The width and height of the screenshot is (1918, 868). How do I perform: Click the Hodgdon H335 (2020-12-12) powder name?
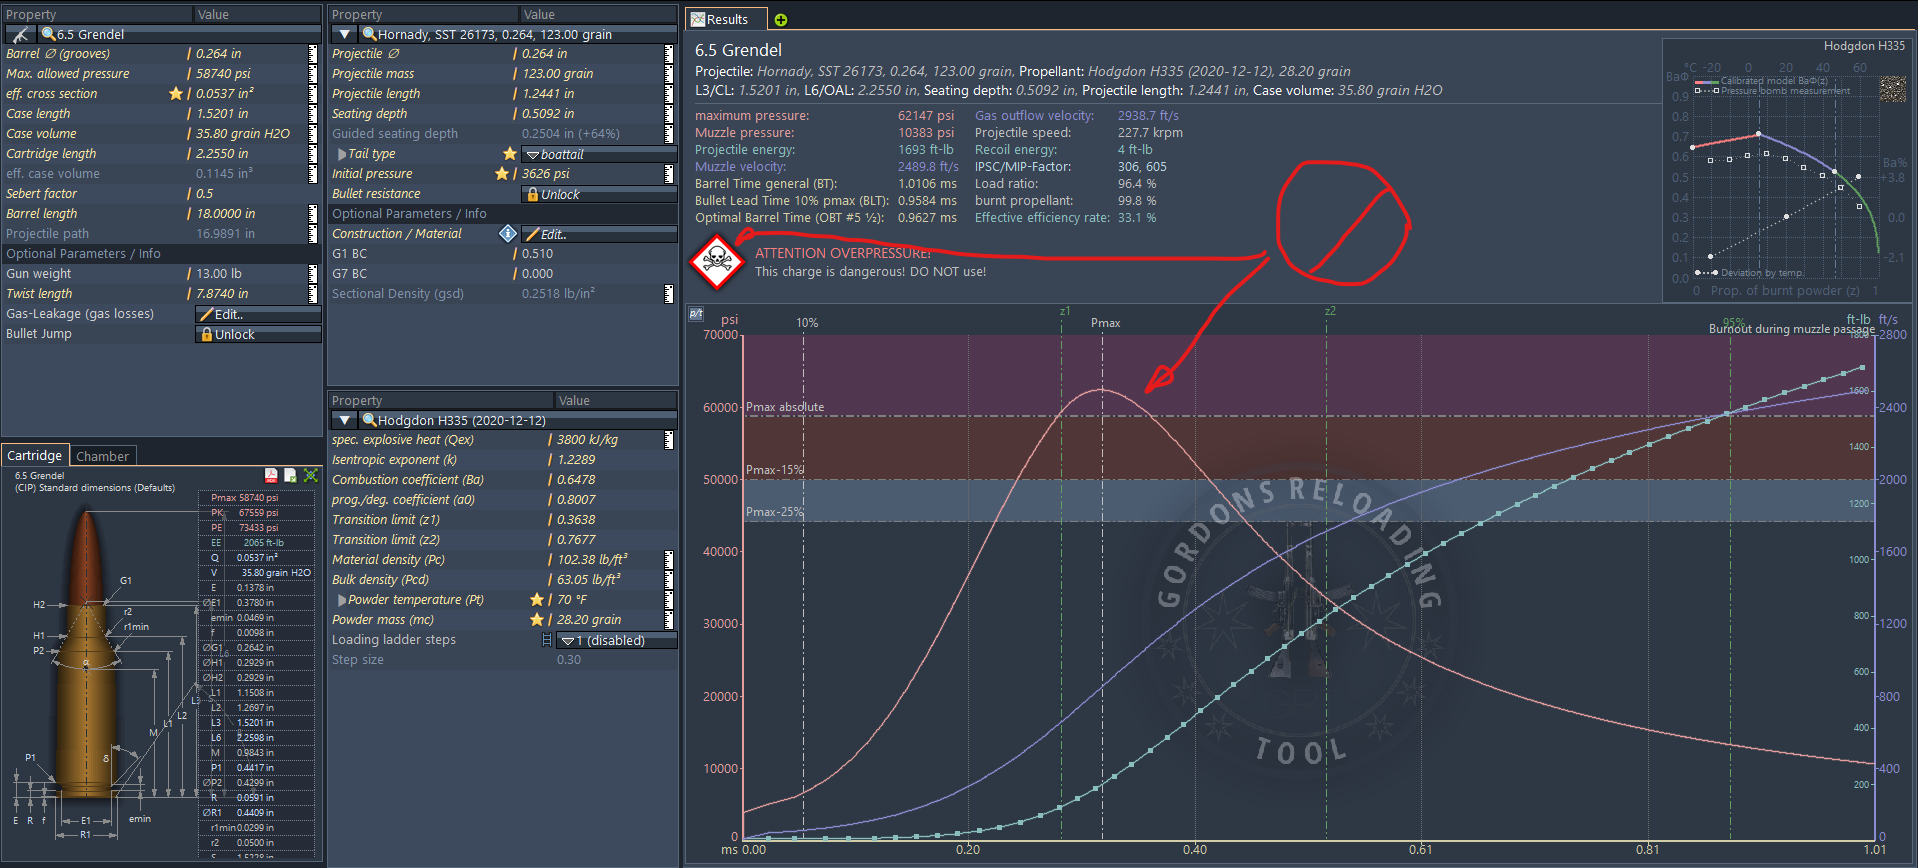point(462,420)
